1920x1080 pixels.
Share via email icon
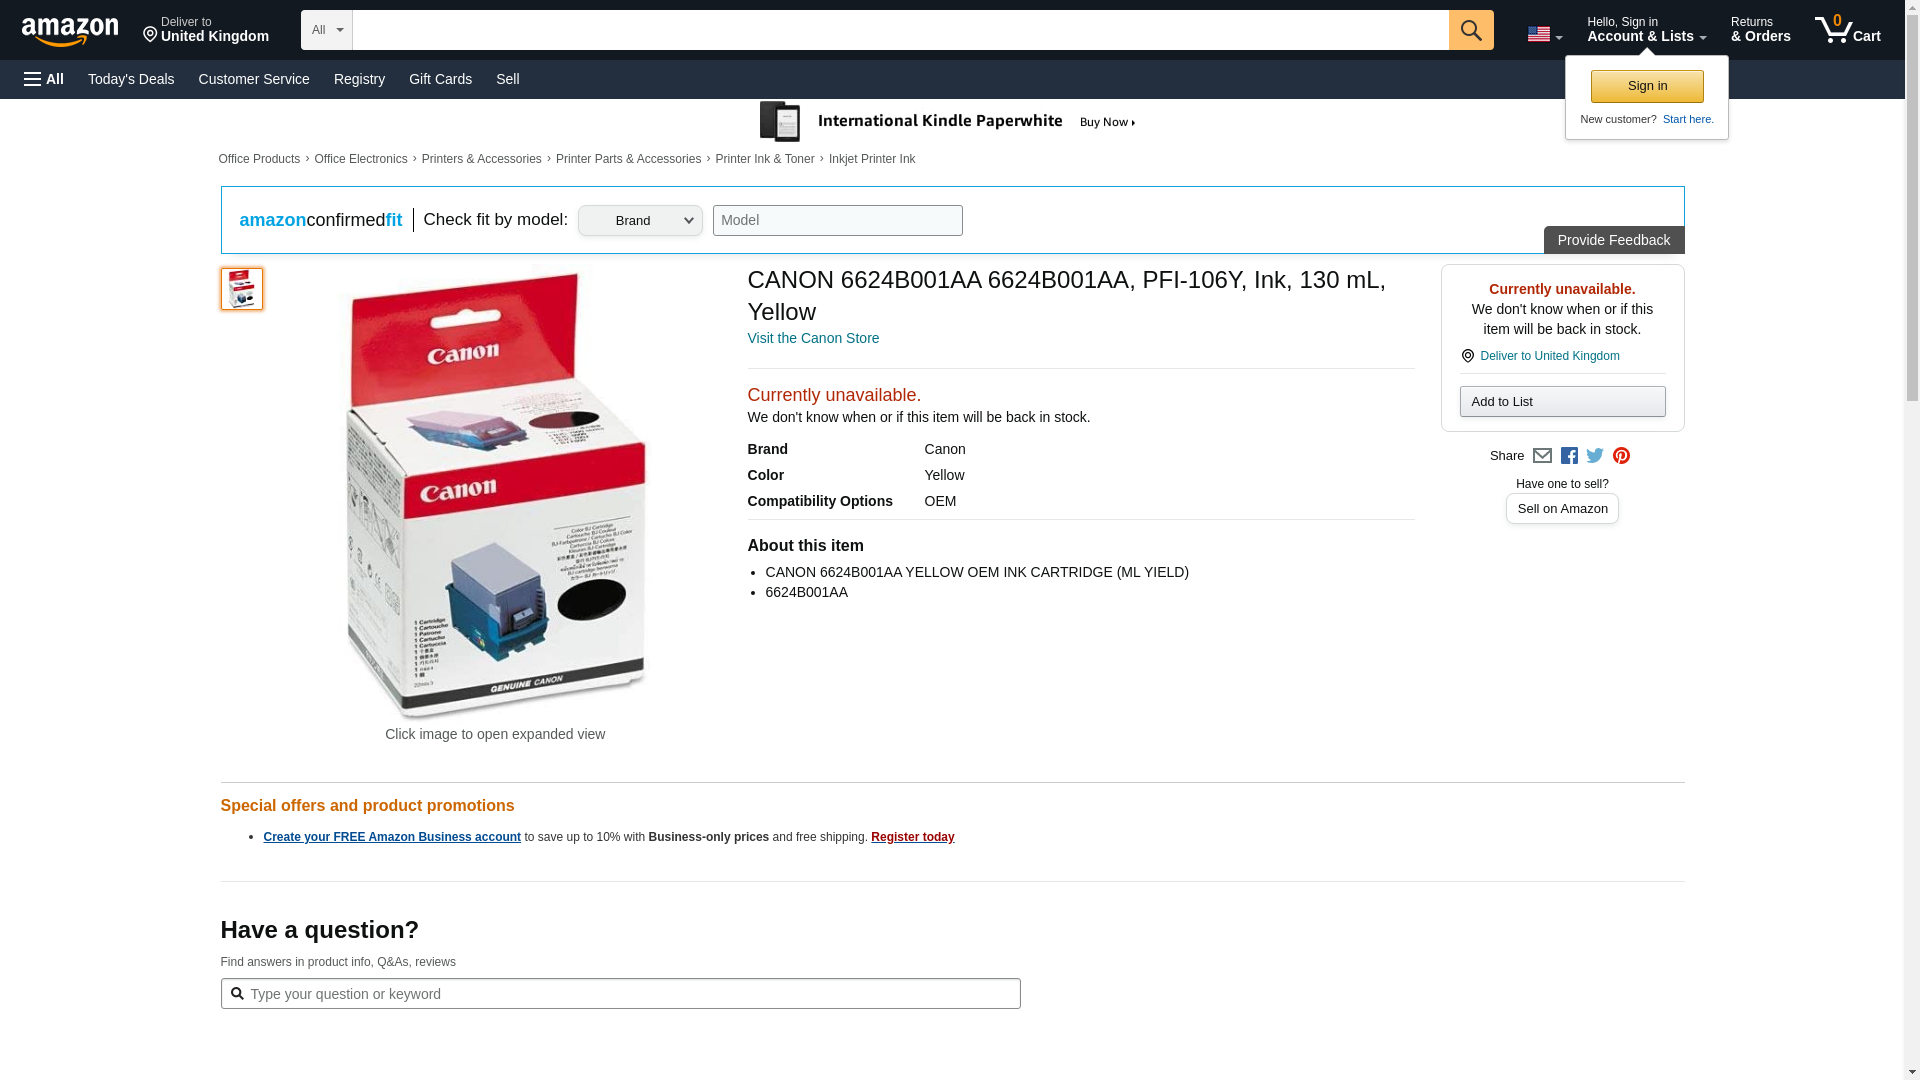click(x=1542, y=456)
